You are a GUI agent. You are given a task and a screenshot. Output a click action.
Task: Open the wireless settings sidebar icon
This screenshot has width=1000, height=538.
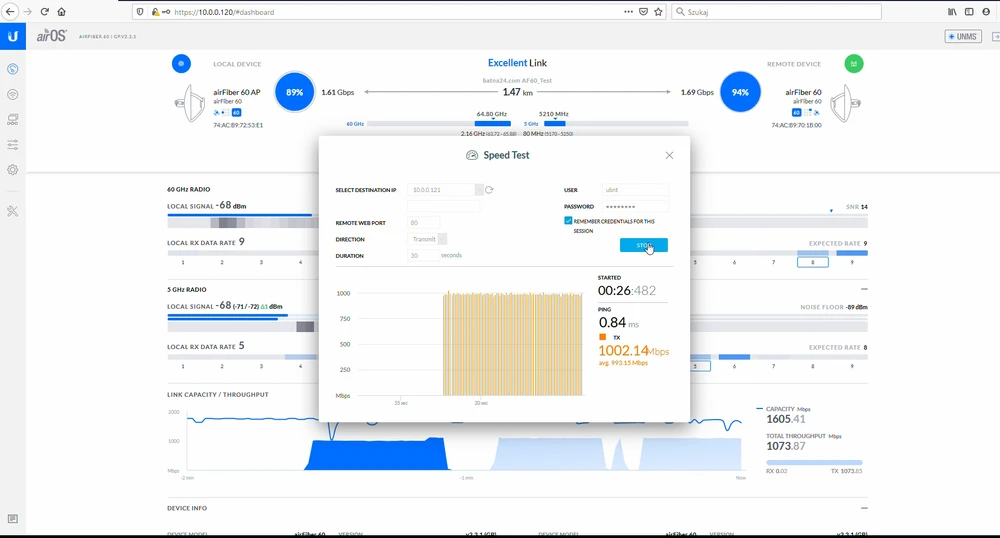point(13,94)
